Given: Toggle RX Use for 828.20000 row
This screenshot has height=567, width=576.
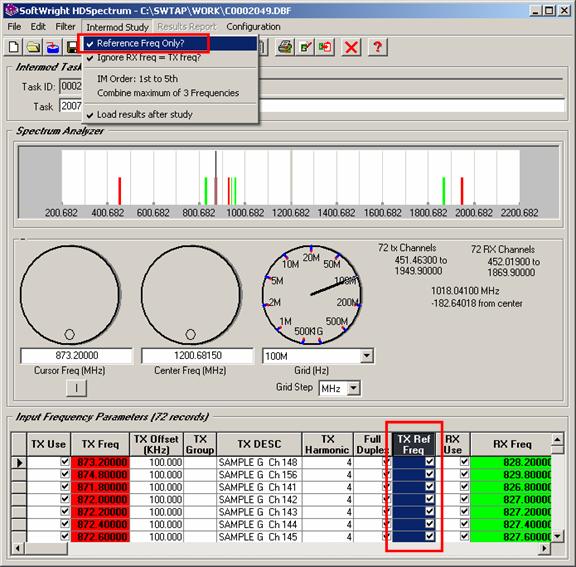Looking at the screenshot, I should [x=464, y=462].
